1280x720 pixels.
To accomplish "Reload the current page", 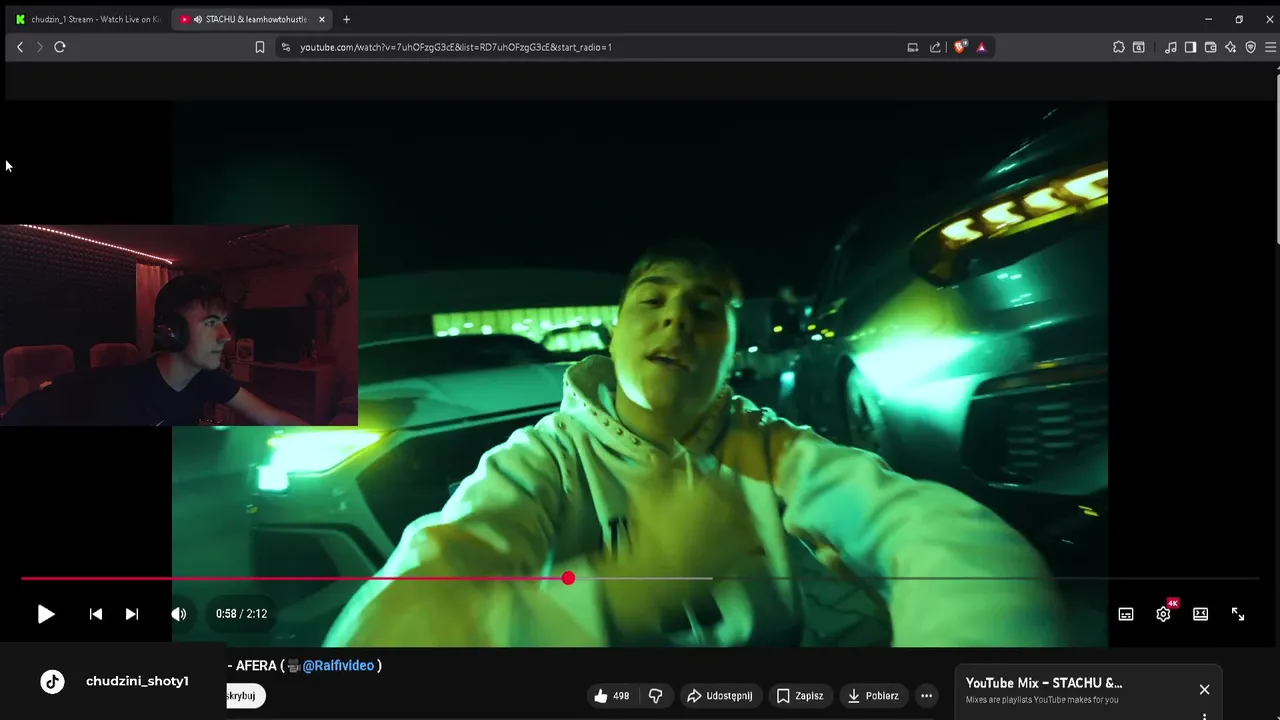I will (60, 47).
